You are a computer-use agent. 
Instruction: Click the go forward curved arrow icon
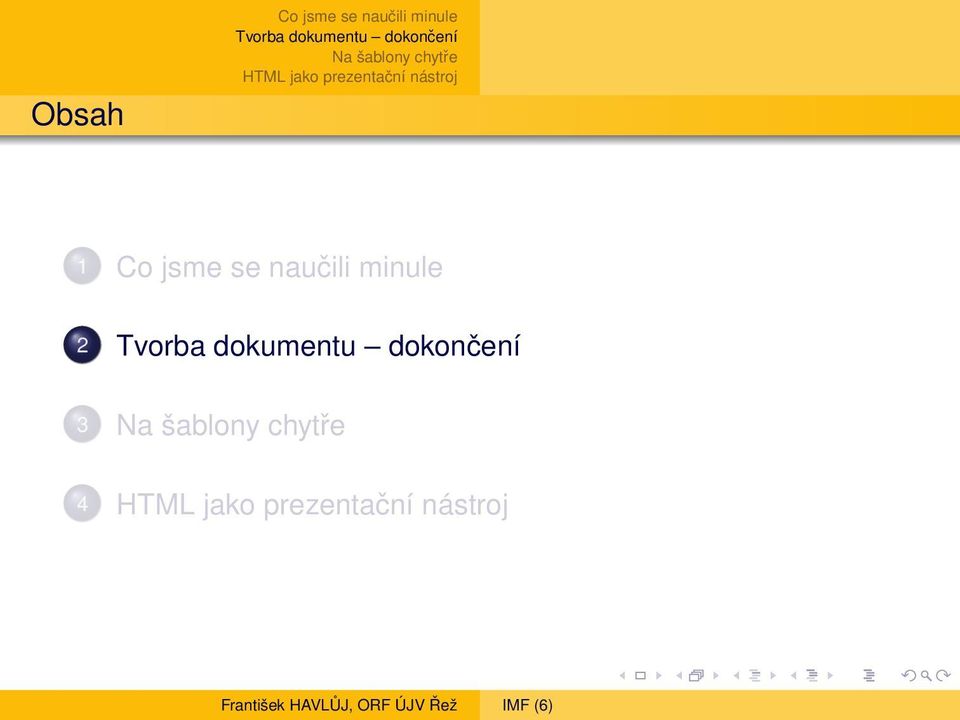tap(943, 675)
